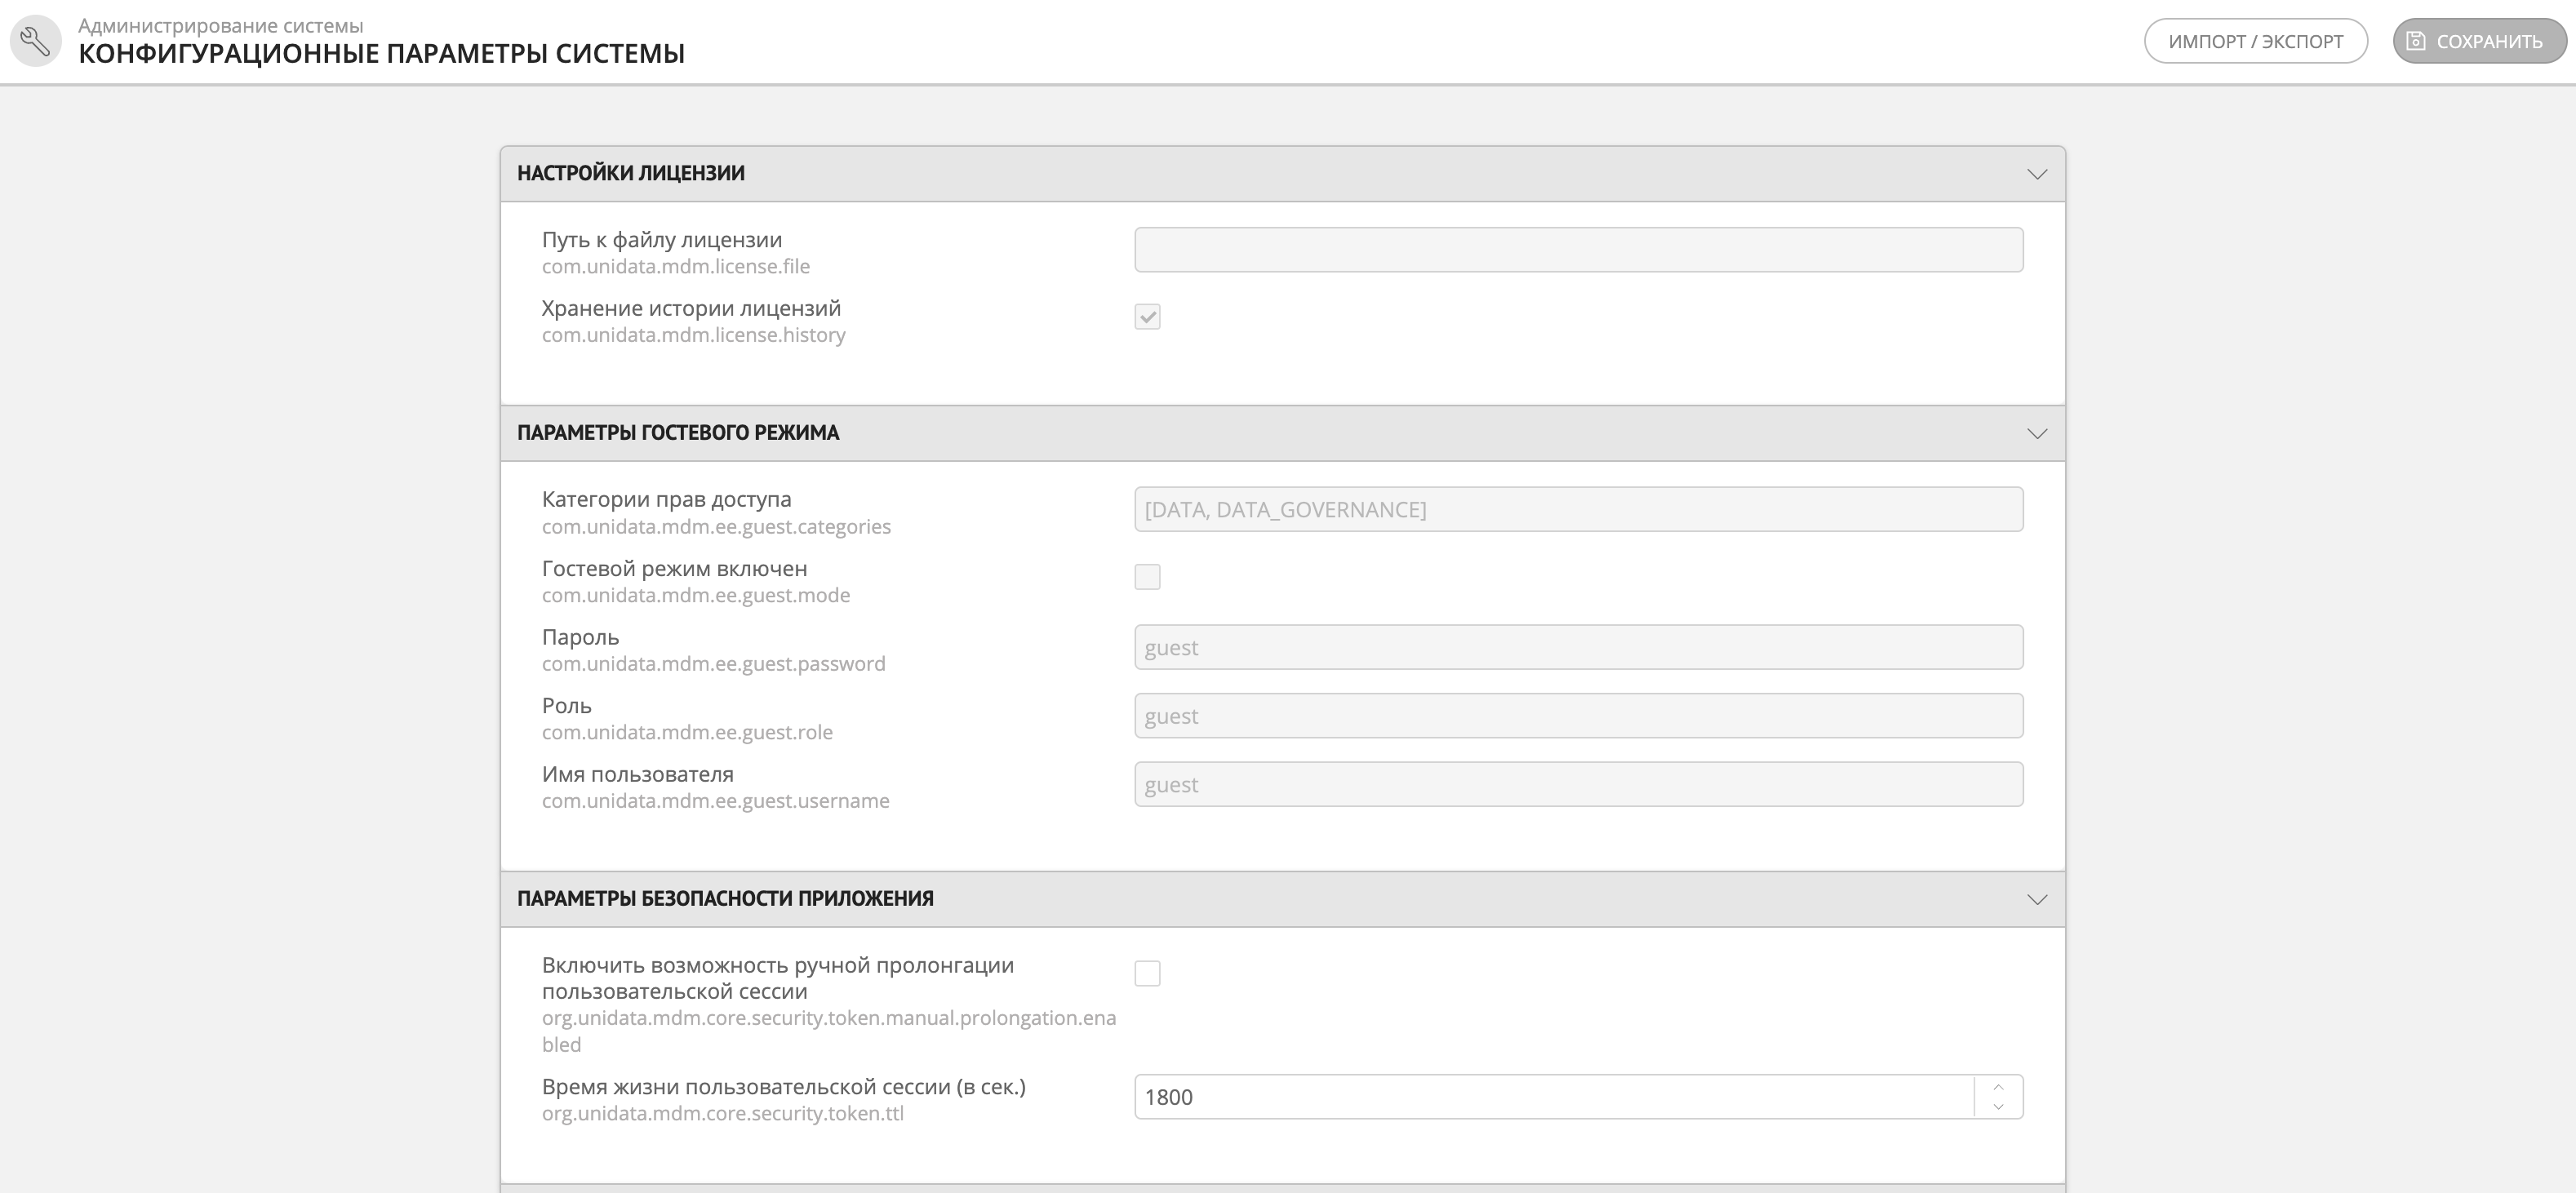This screenshot has height=1193, width=2576.
Task: Click Категории прав доступа field
Action: coord(1578,509)
